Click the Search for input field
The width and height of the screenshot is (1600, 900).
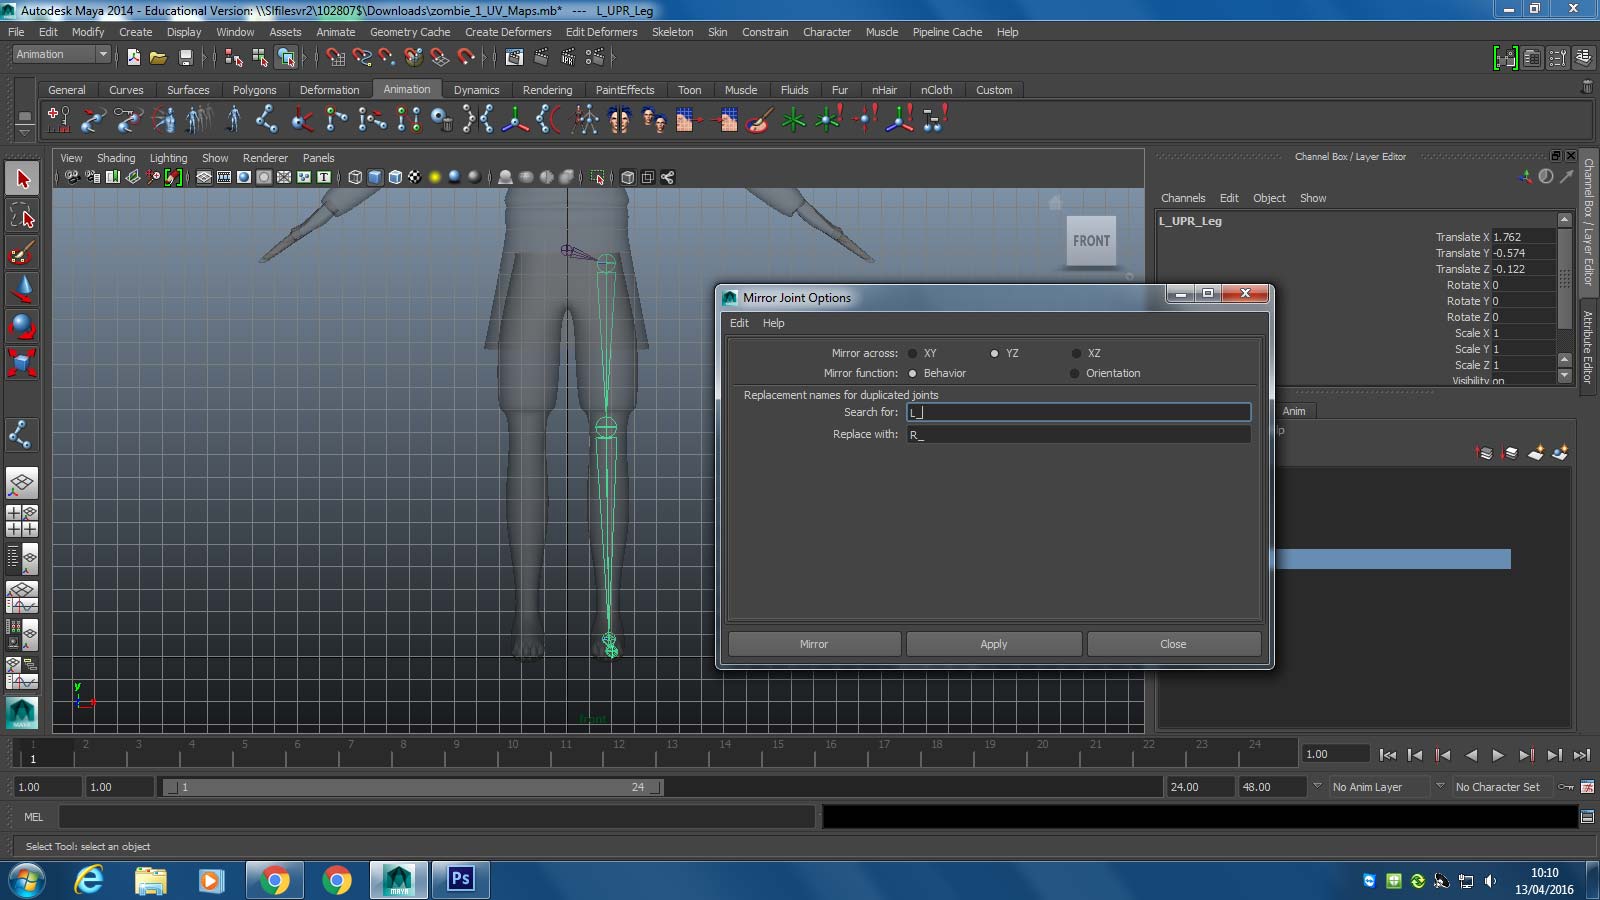[x=1078, y=412]
